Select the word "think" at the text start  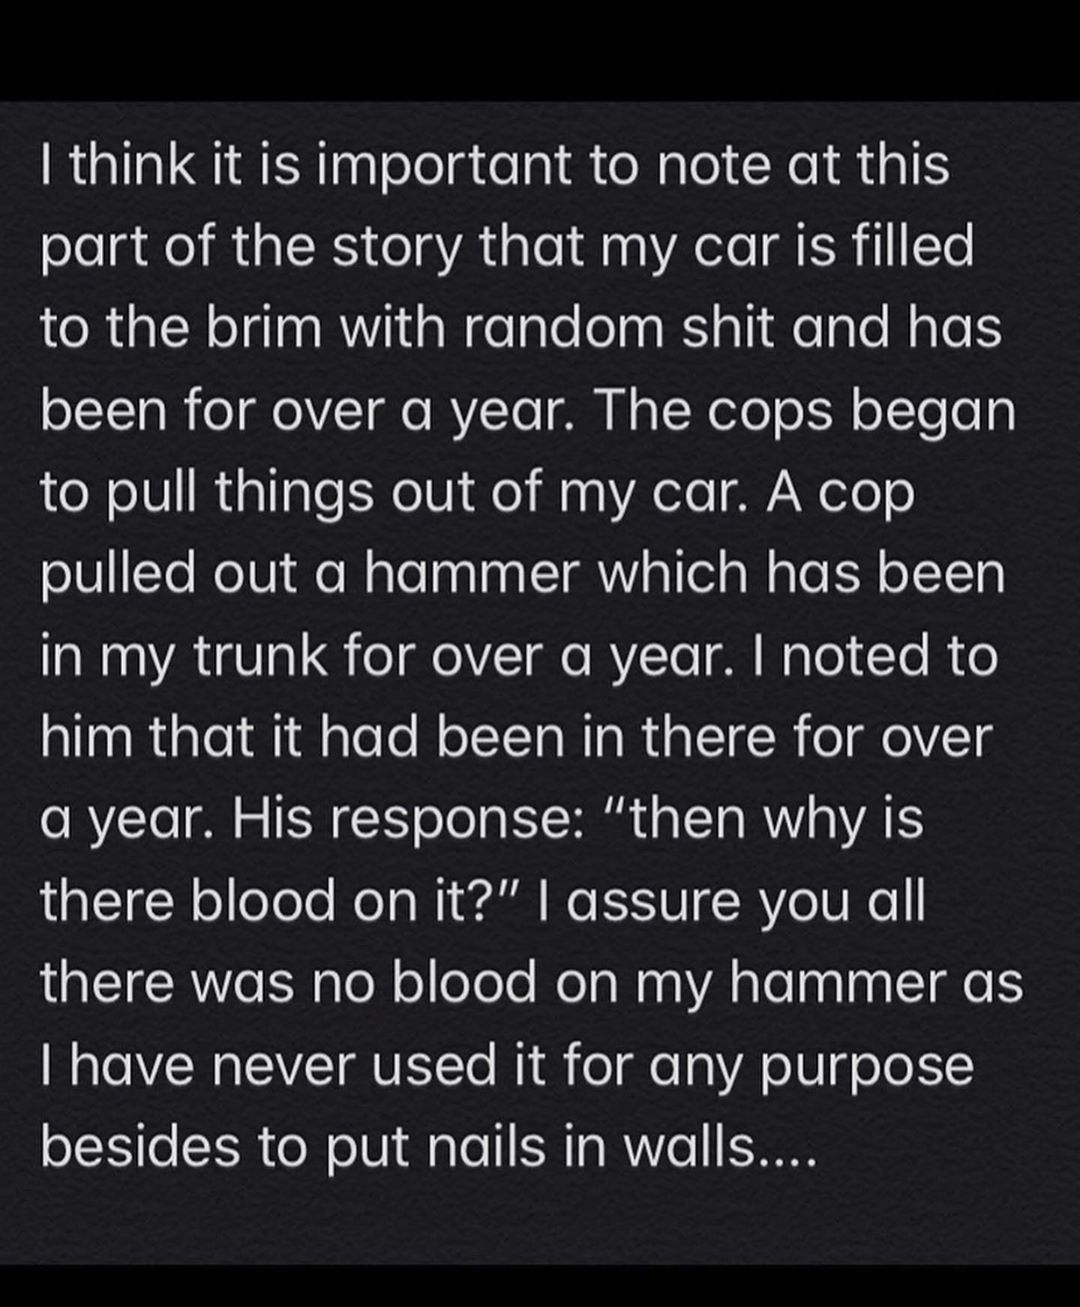[x=131, y=166]
